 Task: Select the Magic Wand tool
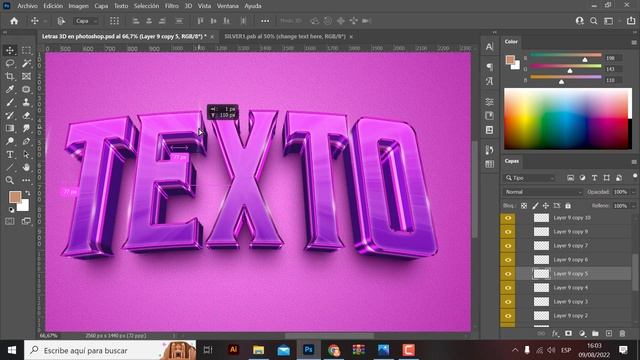point(26,63)
